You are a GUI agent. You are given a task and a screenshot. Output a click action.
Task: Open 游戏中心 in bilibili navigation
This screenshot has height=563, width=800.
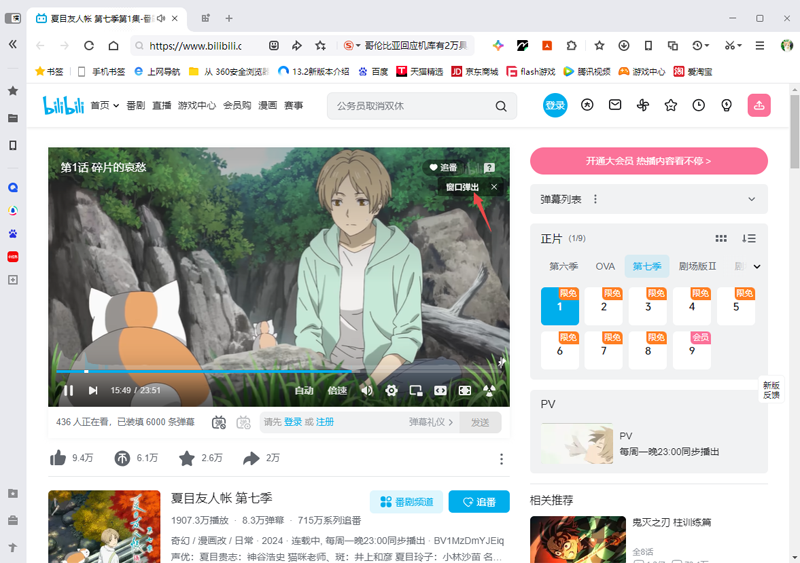coord(197,106)
